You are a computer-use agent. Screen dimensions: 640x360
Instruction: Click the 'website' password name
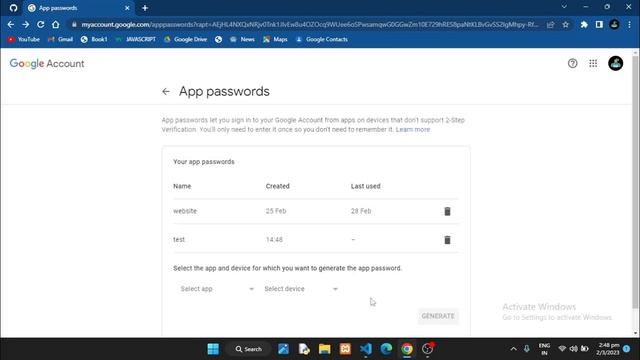(x=185, y=211)
